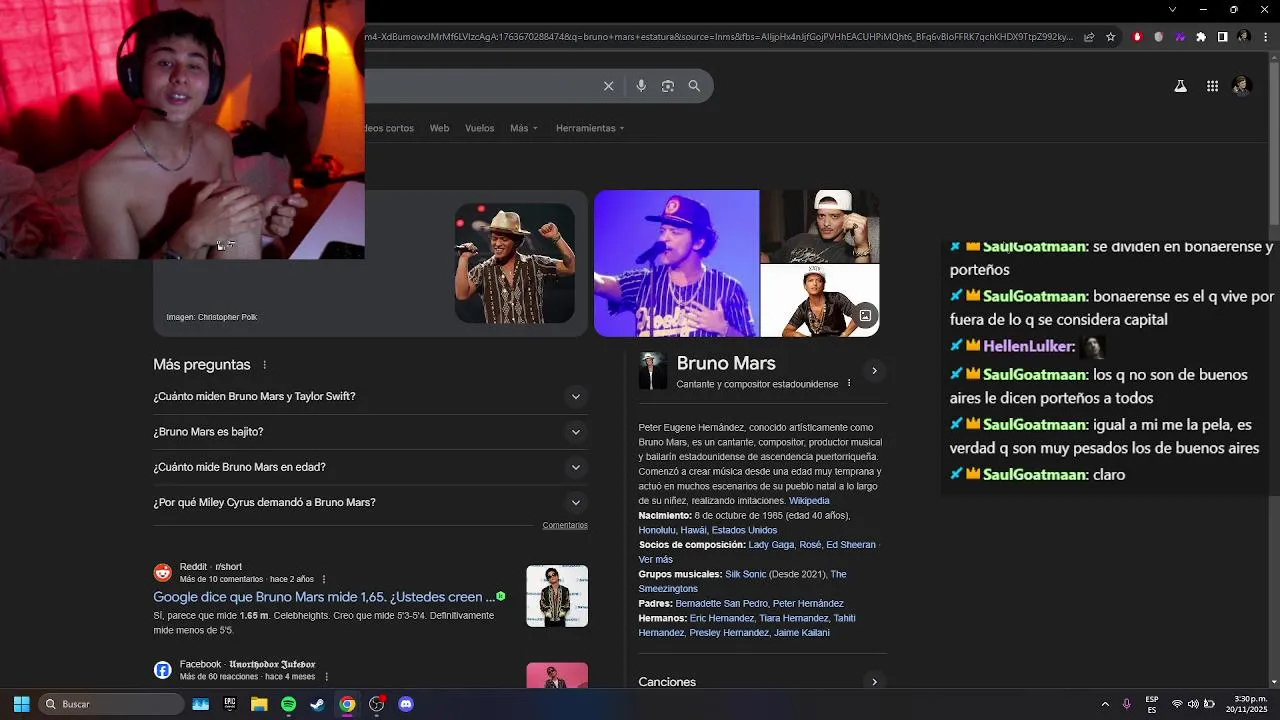The height and width of the screenshot is (720, 1280).
Task: Switch to the Vuelos tab
Action: [479, 128]
